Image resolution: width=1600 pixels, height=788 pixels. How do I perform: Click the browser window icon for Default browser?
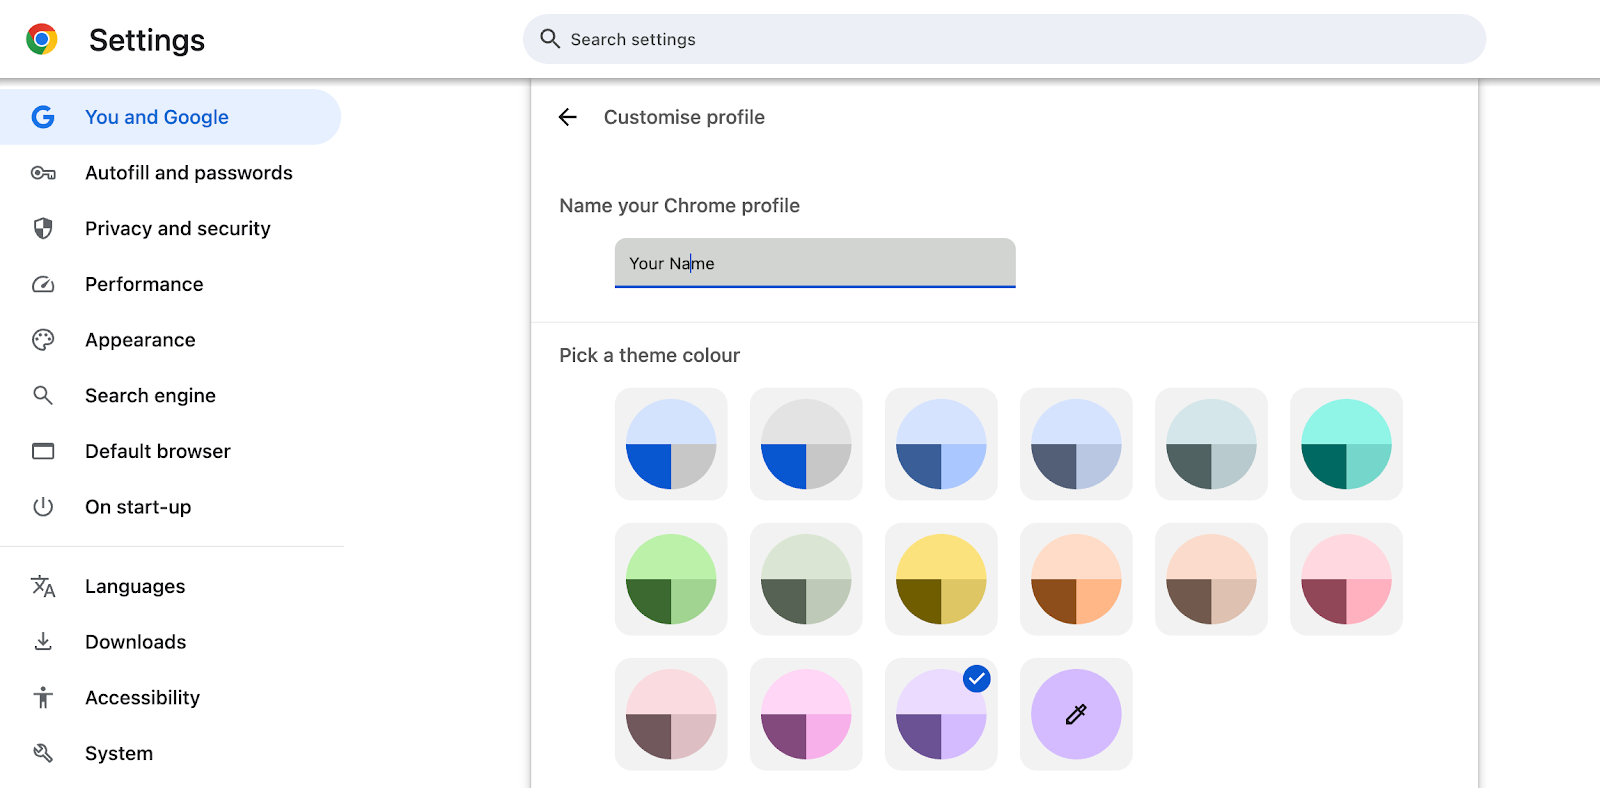[43, 451]
